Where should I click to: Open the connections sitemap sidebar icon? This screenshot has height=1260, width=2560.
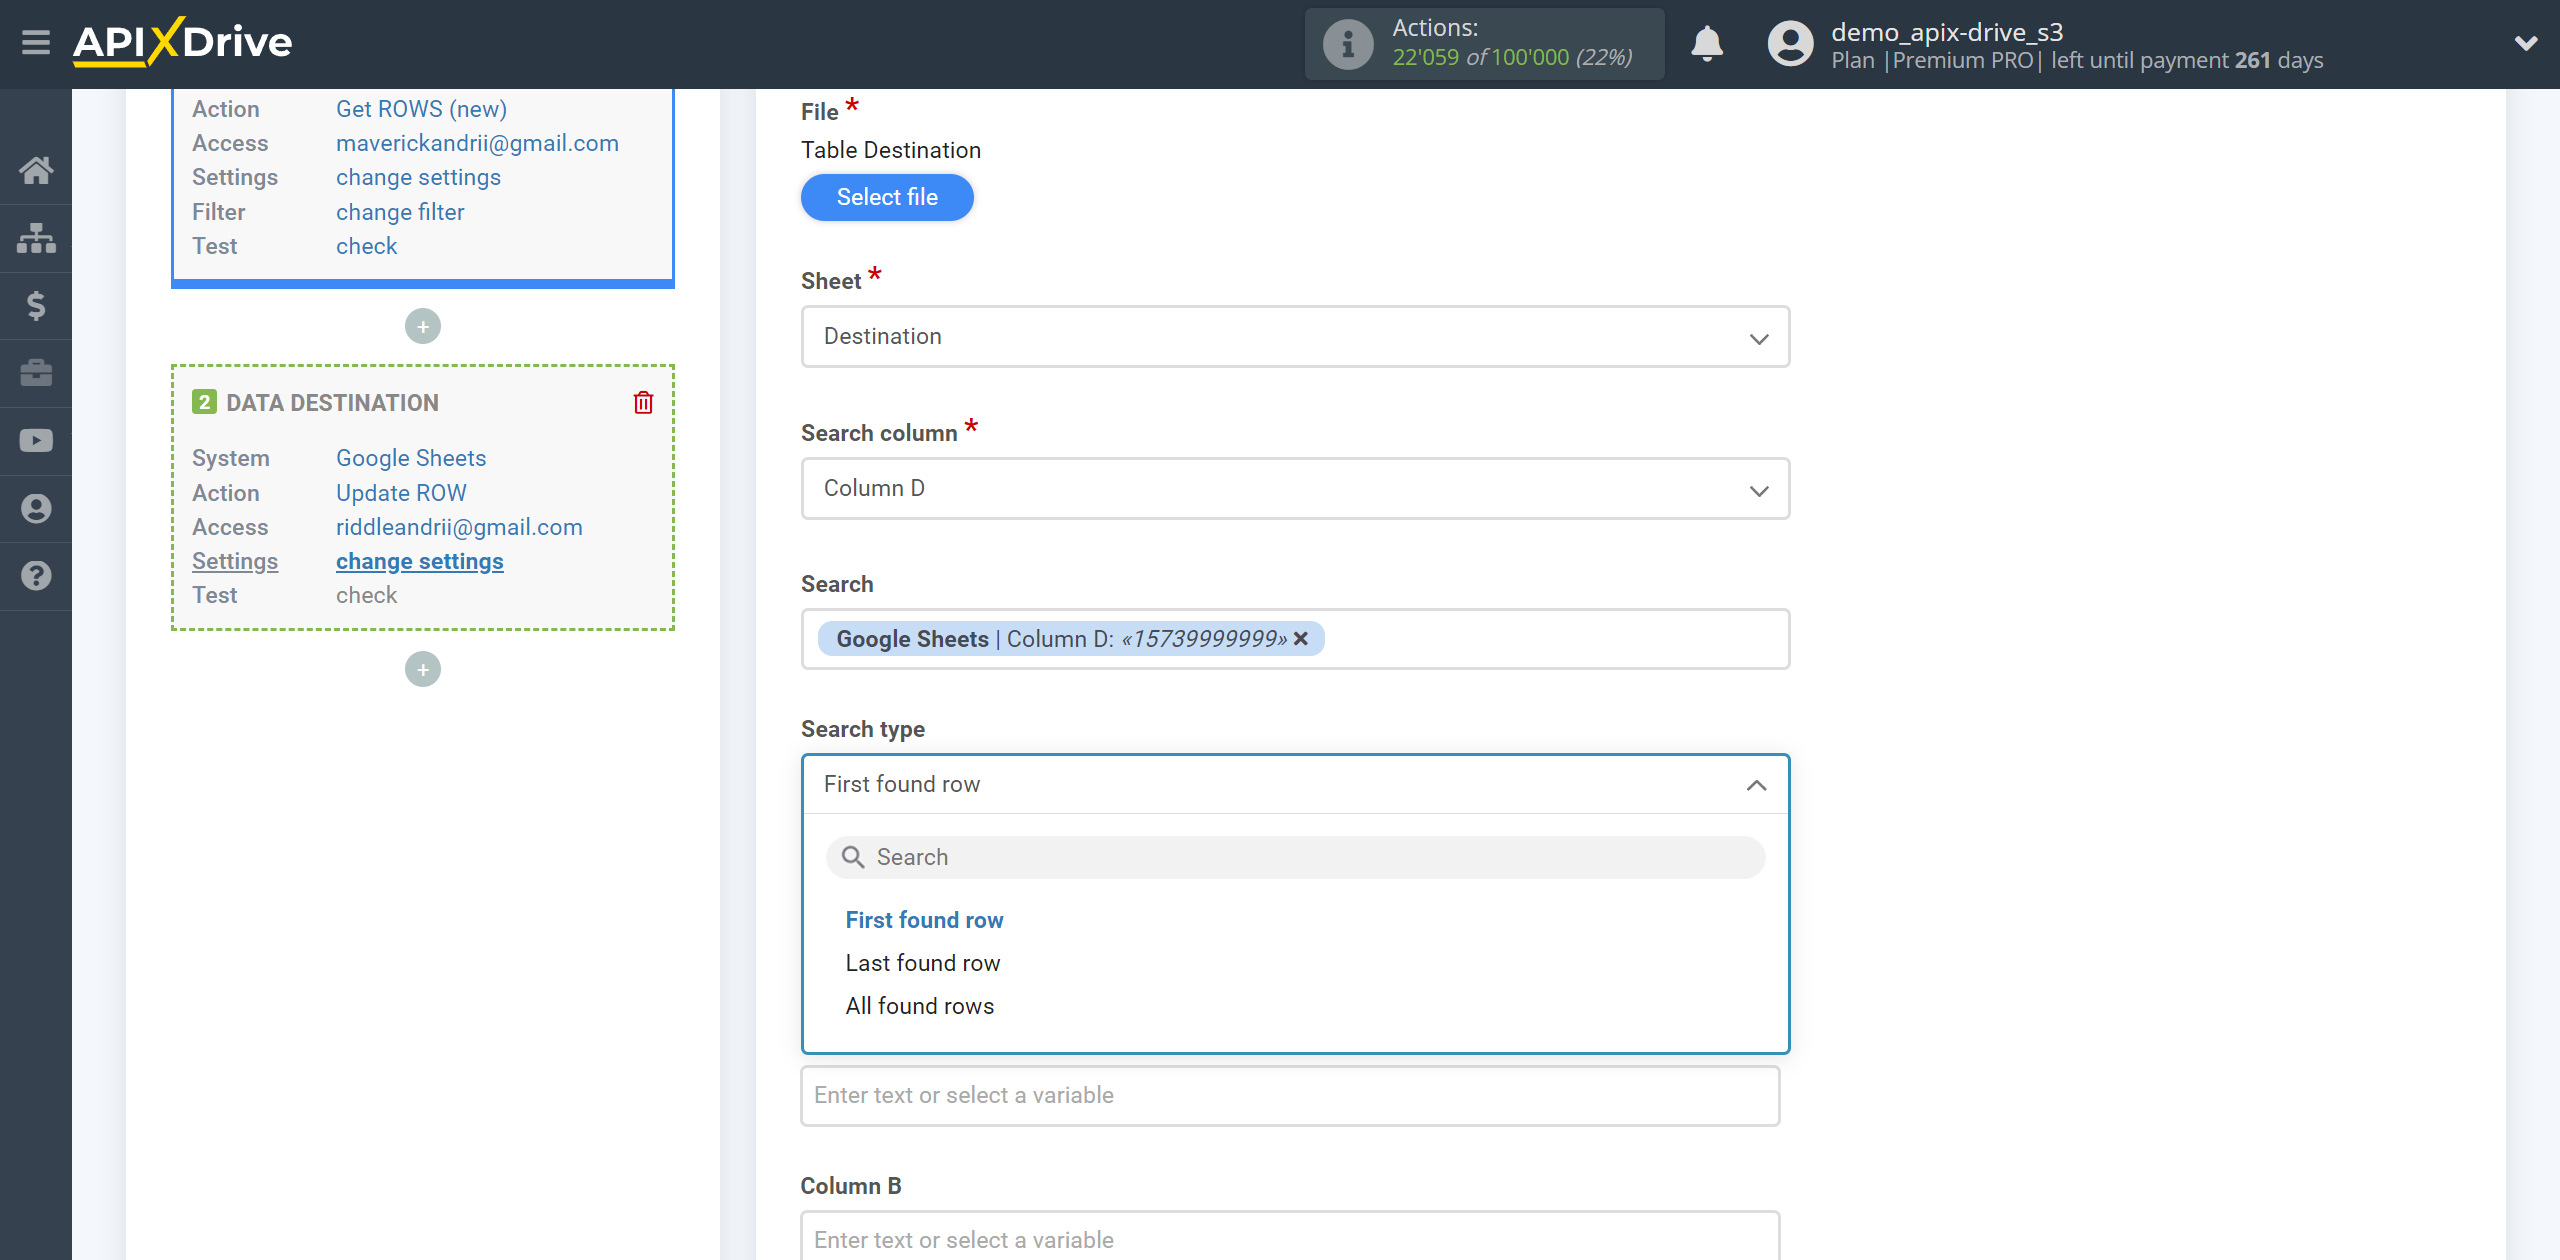[36, 238]
